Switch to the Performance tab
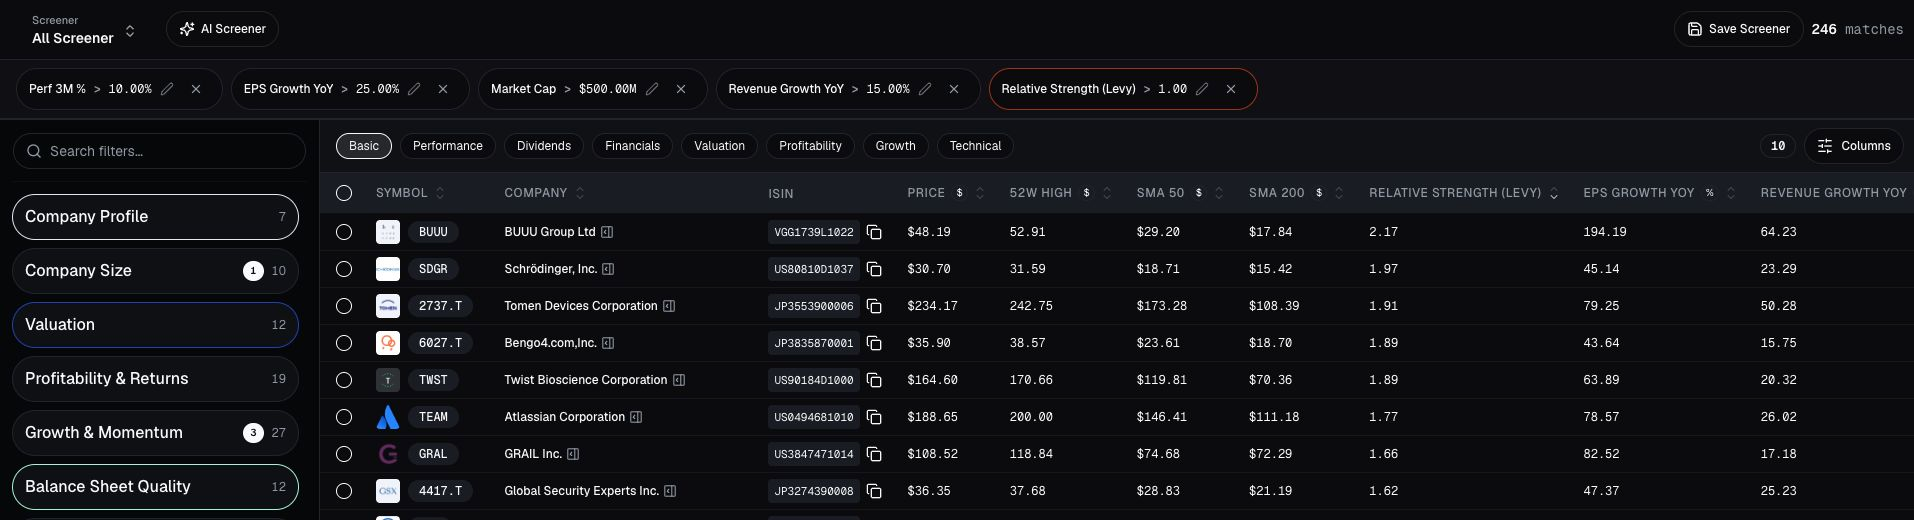This screenshot has width=1914, height=520. [x=448, y=146]
